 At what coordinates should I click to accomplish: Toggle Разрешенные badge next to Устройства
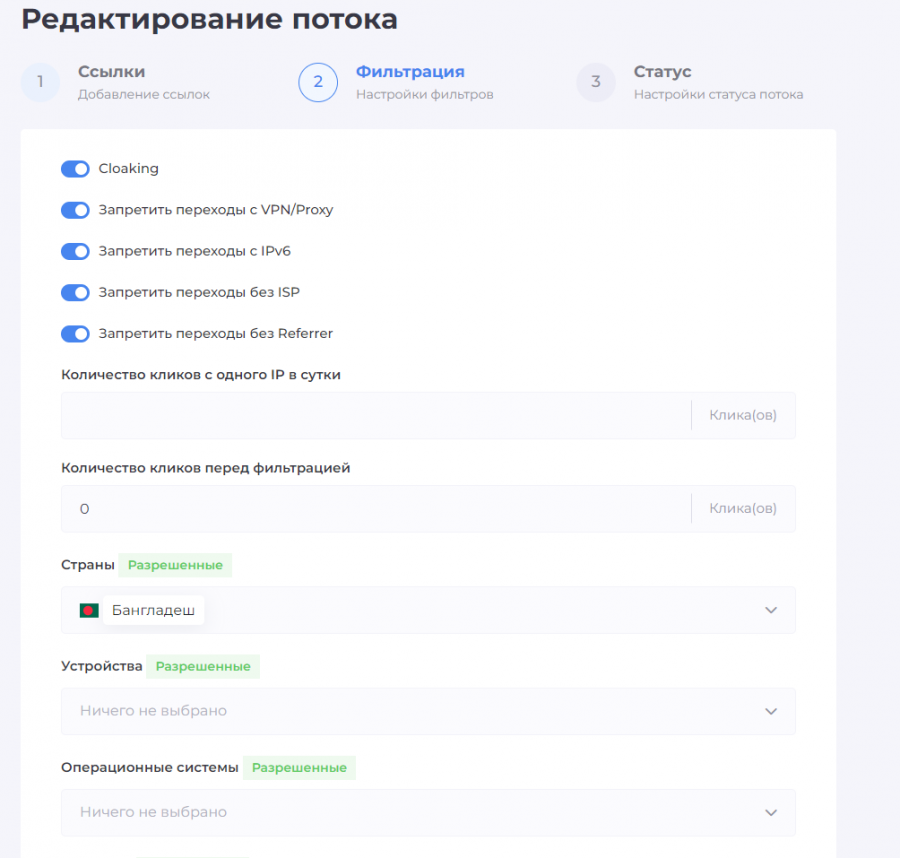click(x=203, y=667)
